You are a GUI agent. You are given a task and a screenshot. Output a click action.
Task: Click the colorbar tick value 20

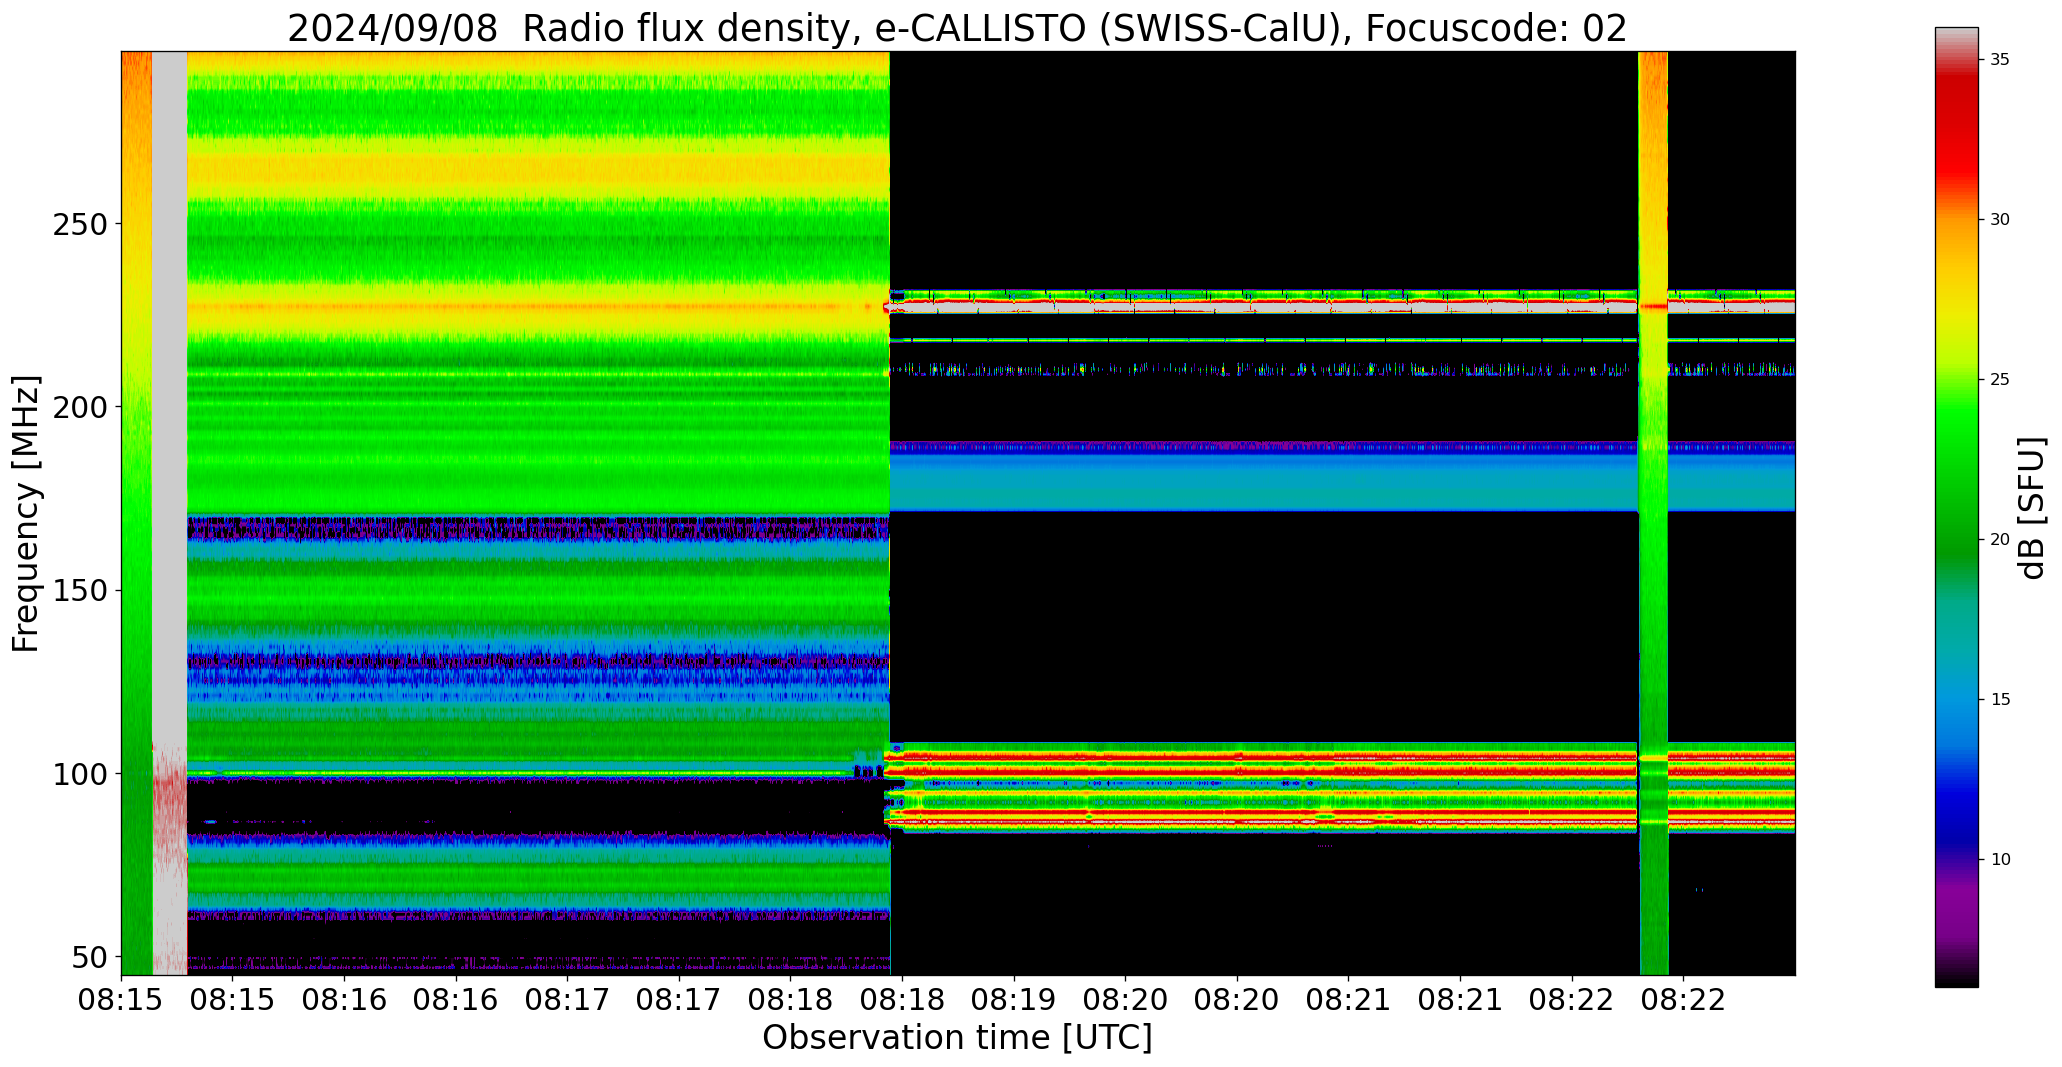[2000, 540]
